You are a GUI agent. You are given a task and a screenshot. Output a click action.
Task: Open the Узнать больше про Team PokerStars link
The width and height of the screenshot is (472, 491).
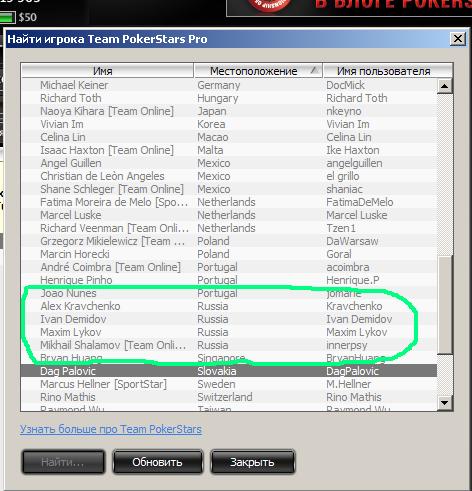coord(111,429)
